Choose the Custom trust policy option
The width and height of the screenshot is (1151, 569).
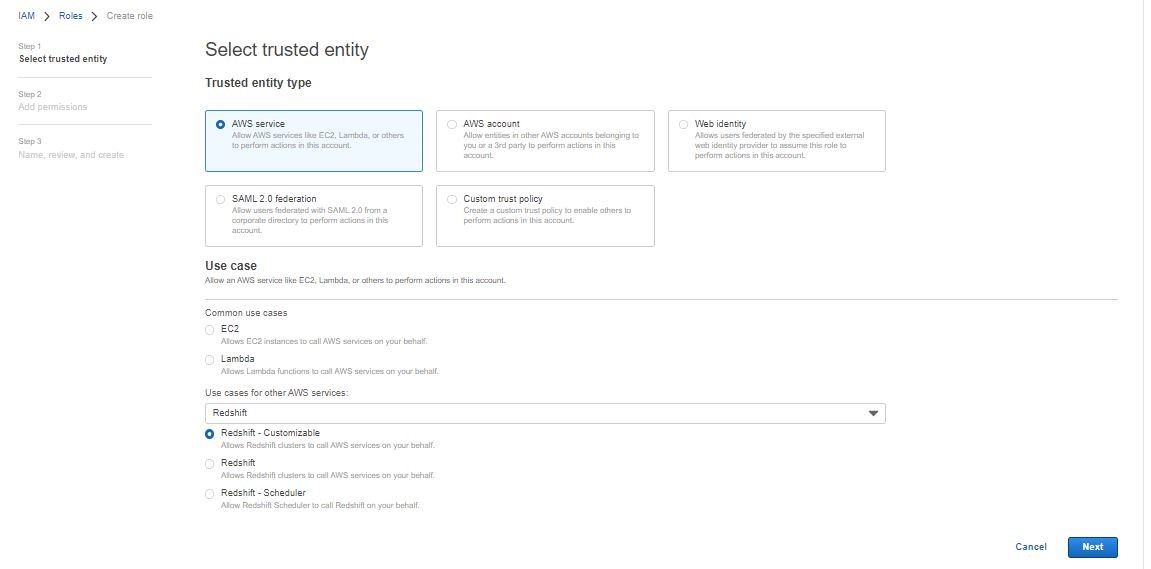[452, 199]
